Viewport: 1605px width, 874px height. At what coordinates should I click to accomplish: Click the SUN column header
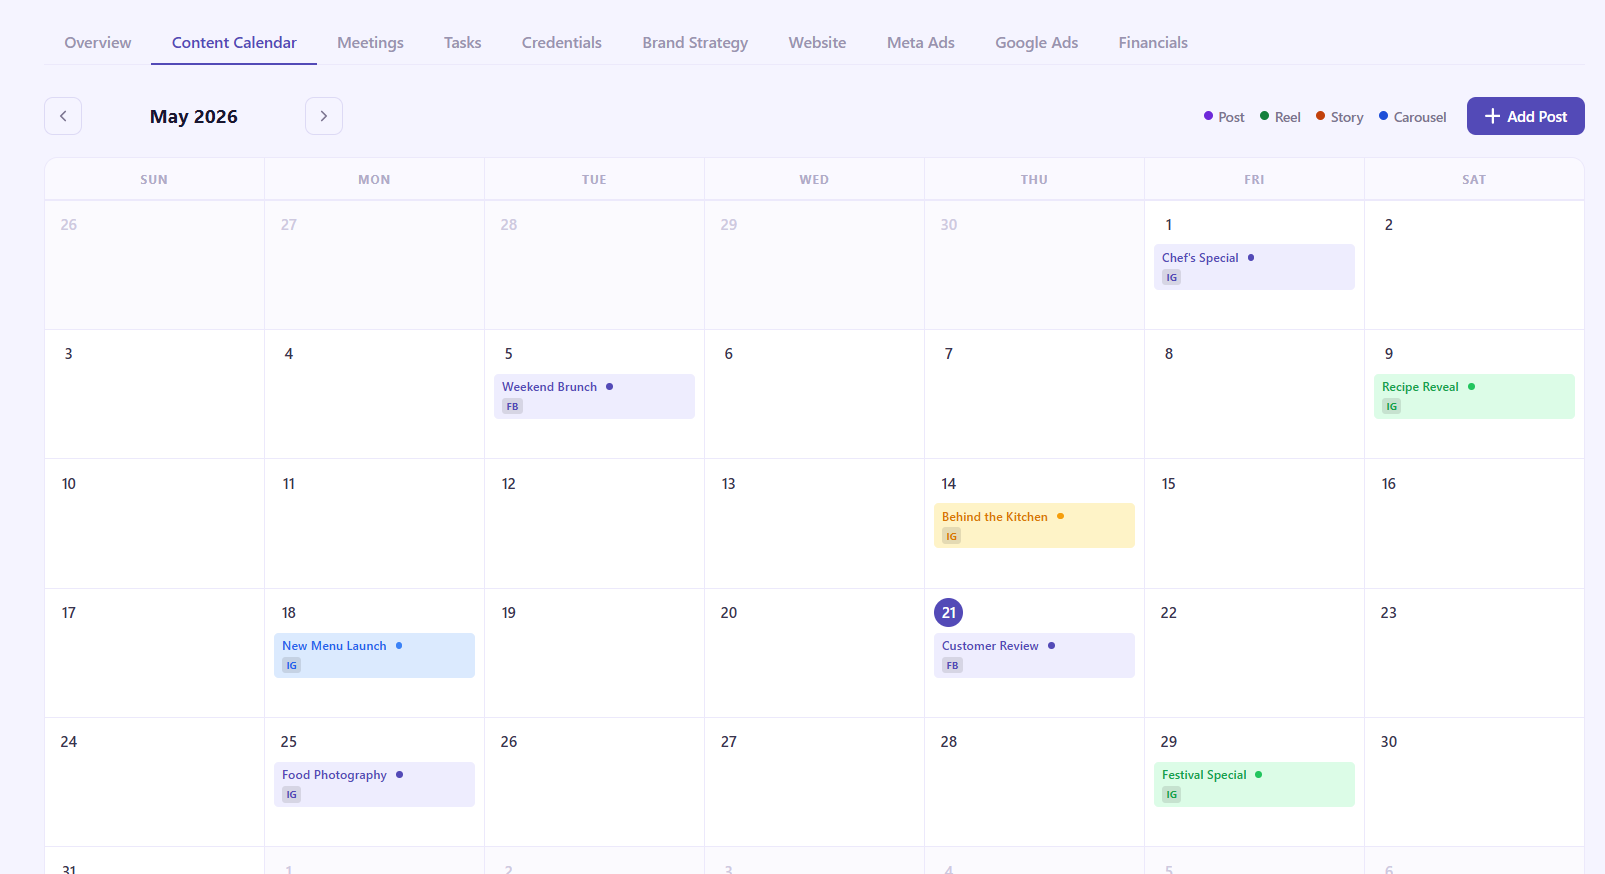(154, 180)
